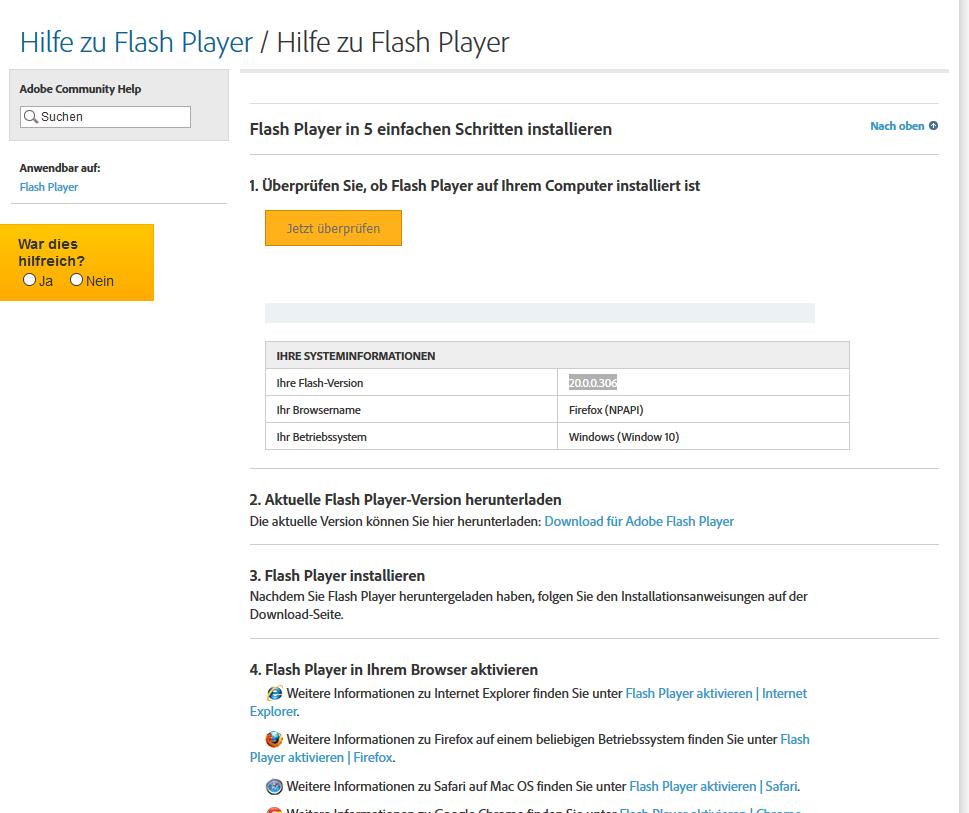
Task: Select the 'Ja' radio button
Action: click(x=30, y=280)
